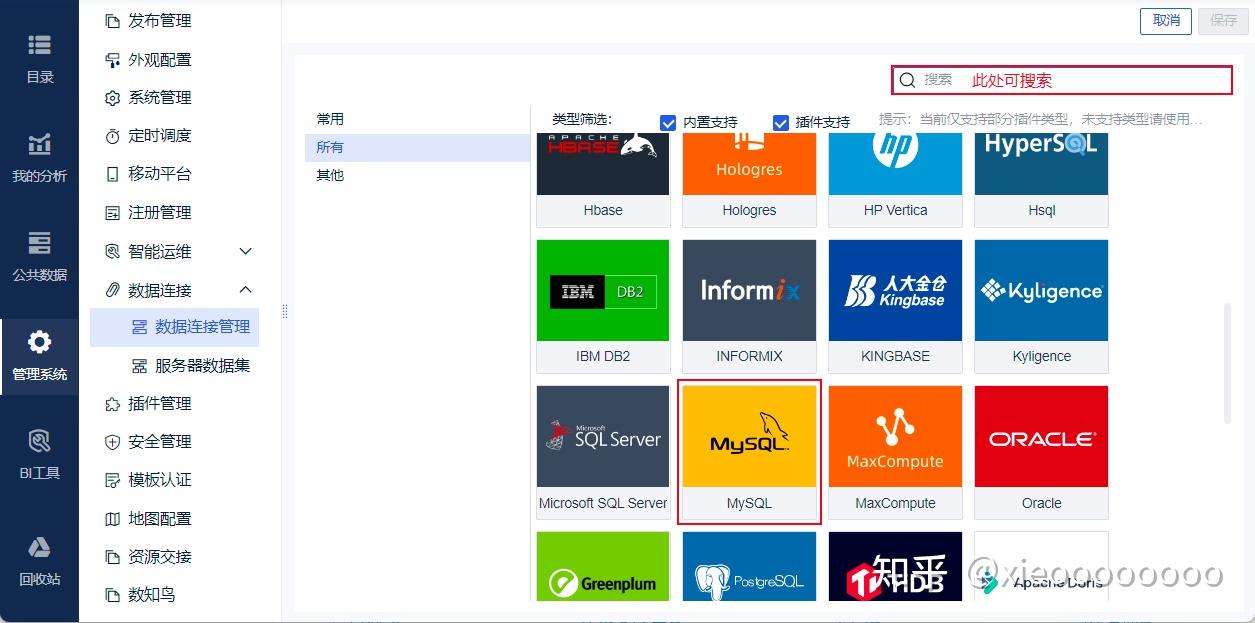
Task: Open the 目录 sidebar section
Action: tap(39, 58)
